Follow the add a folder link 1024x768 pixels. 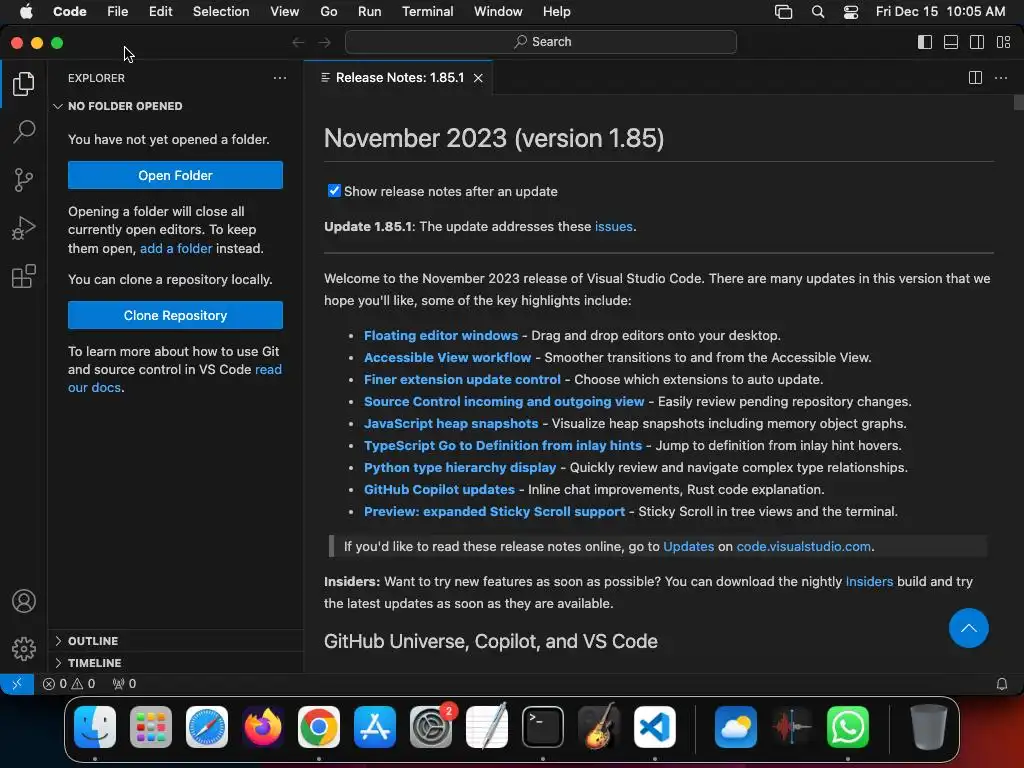[x=176, y=248]
